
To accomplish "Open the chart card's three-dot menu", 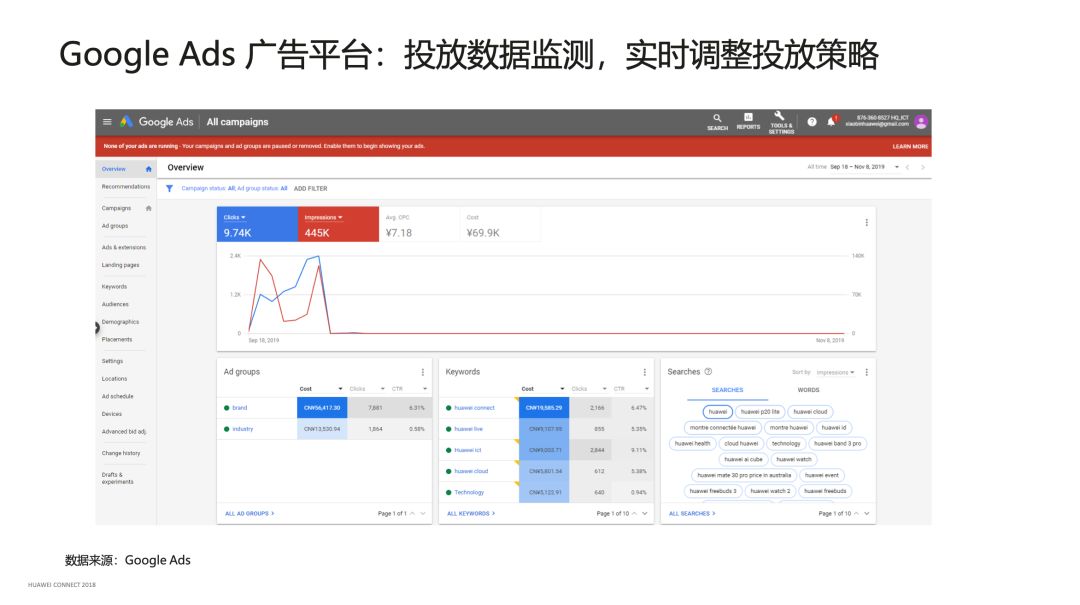I will [866, 223].
